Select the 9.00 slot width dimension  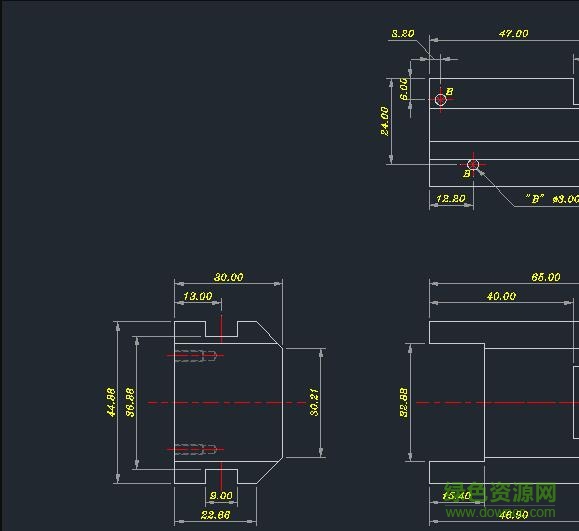pyautogui.click(x=221, y=496)
